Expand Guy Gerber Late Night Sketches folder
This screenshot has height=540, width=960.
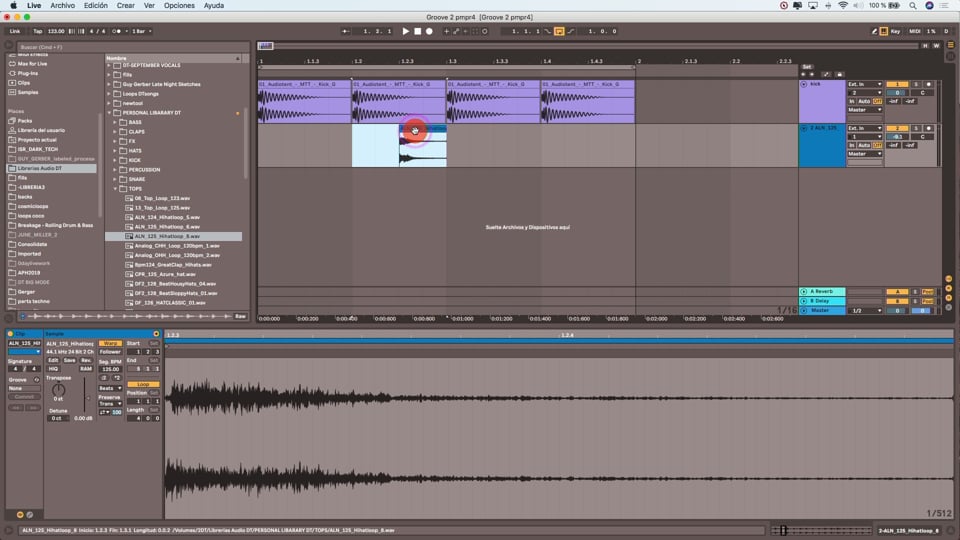tap(109, 84)
